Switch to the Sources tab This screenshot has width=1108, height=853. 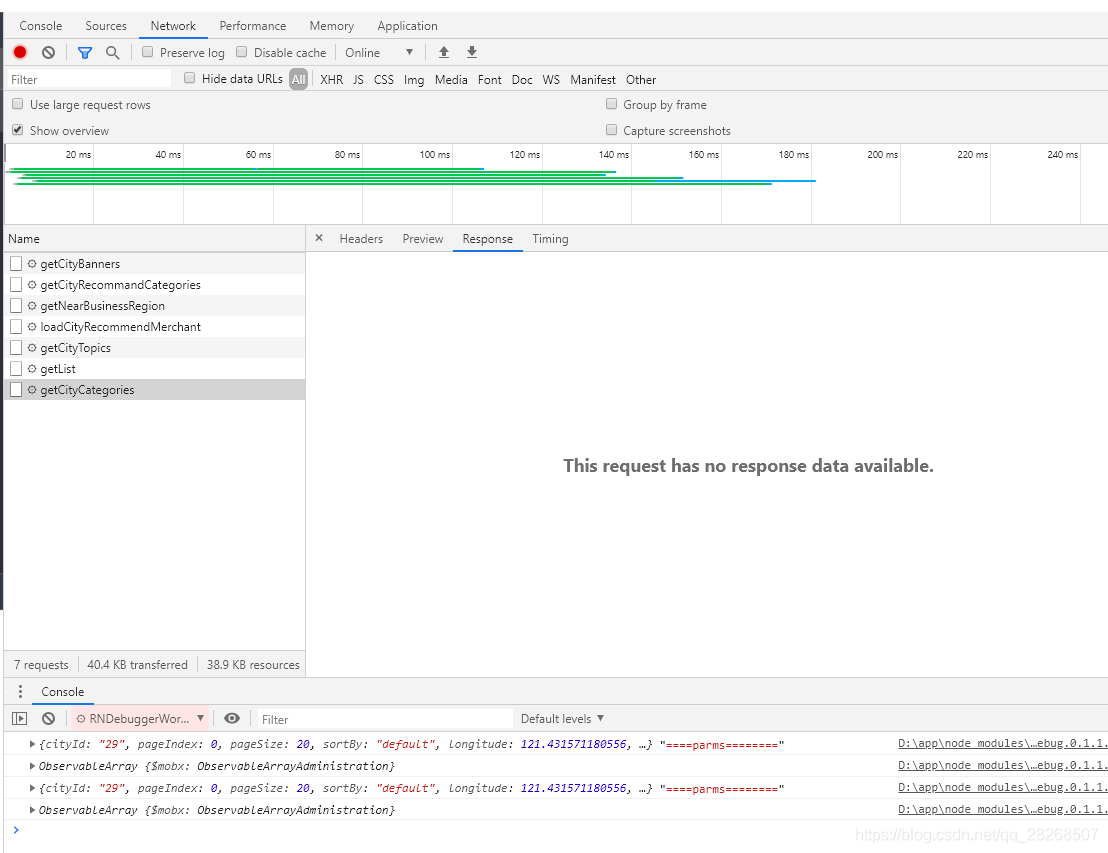tap(106, 25)
